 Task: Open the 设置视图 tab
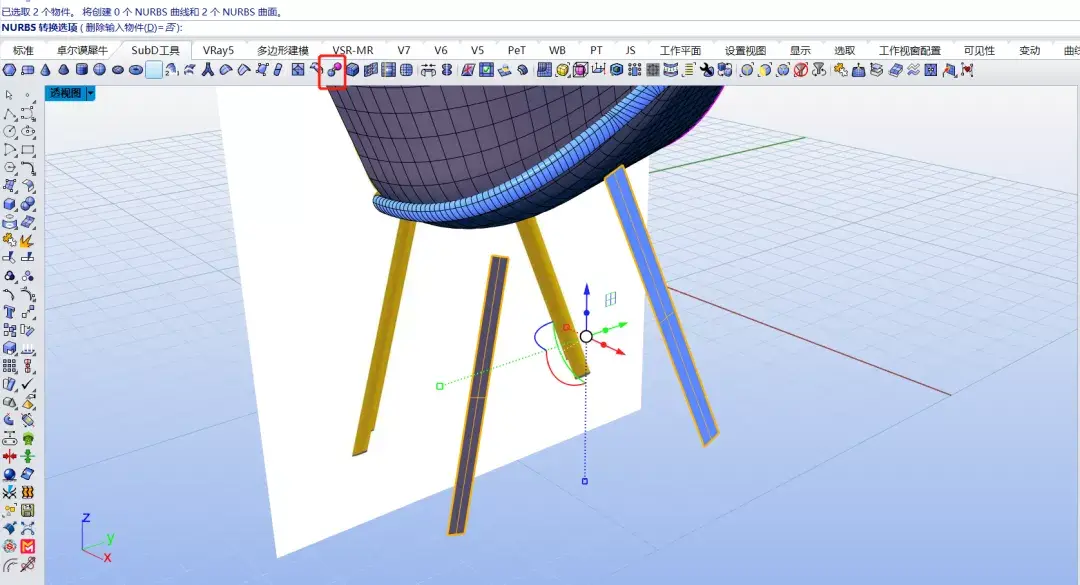(745, 50)
